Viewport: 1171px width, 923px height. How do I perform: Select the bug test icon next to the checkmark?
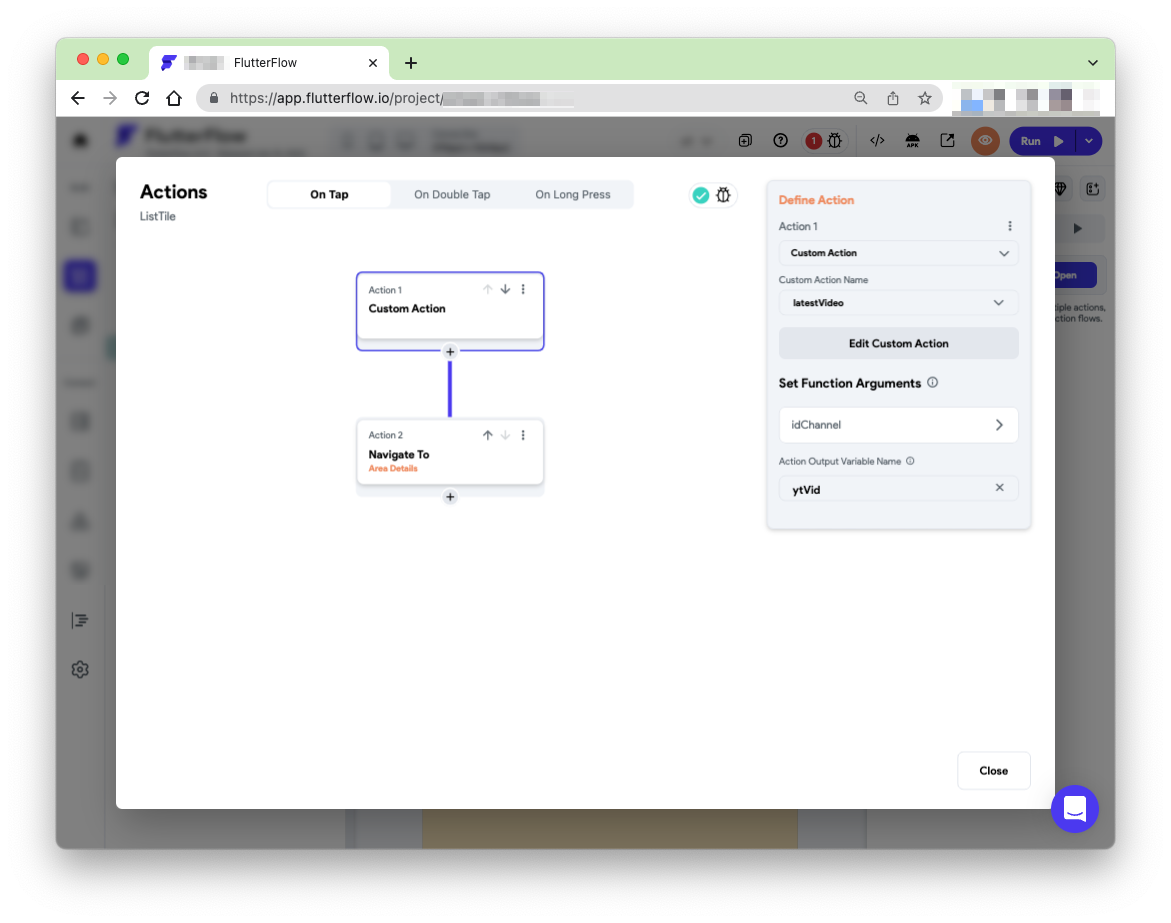[x=723, y=195]
